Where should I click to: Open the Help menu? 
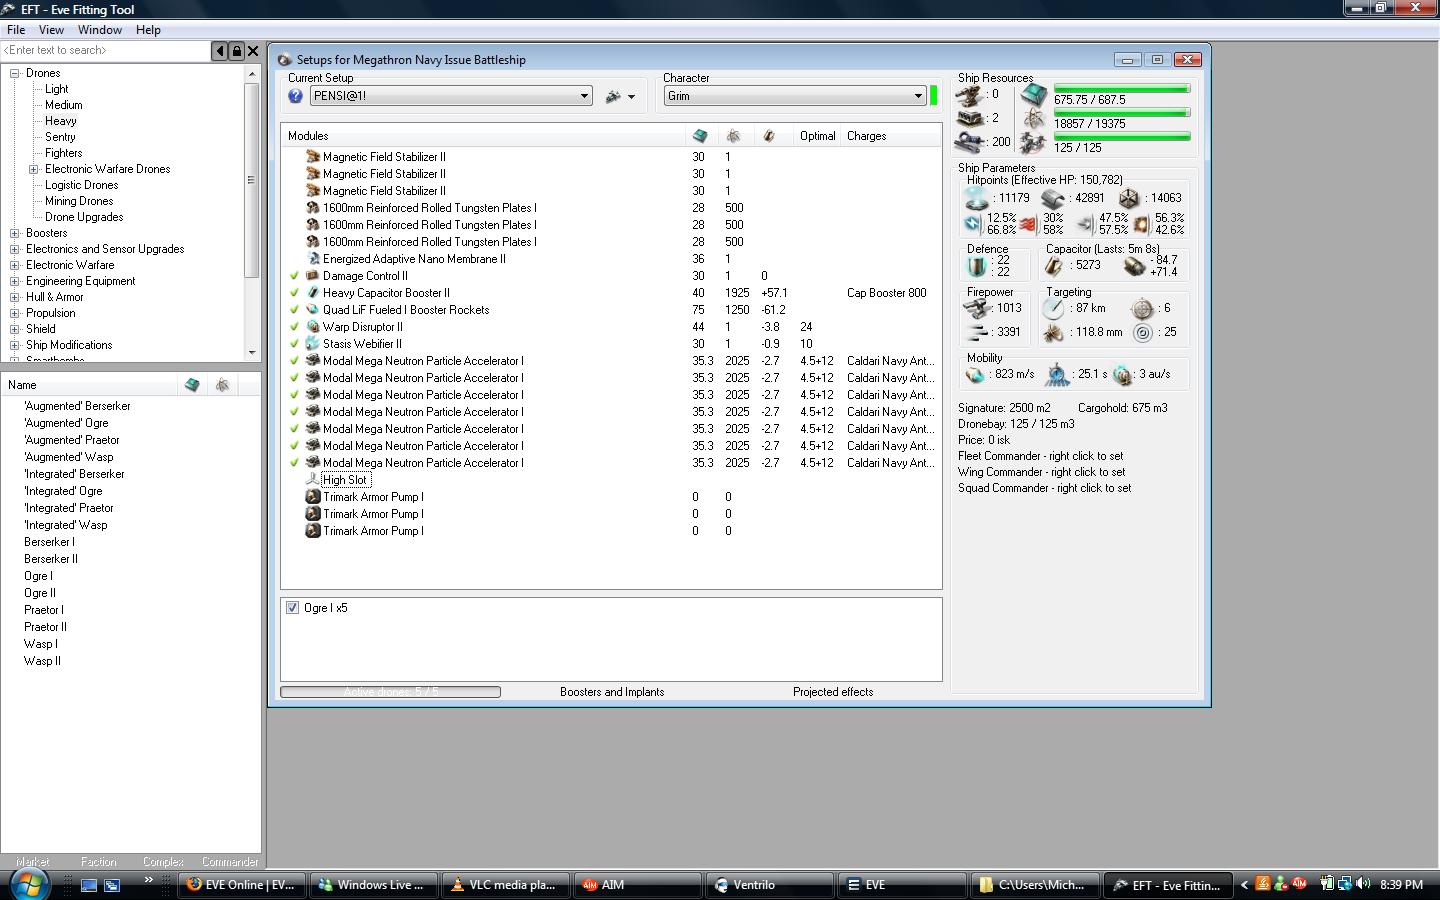click(x=148, y=30)
